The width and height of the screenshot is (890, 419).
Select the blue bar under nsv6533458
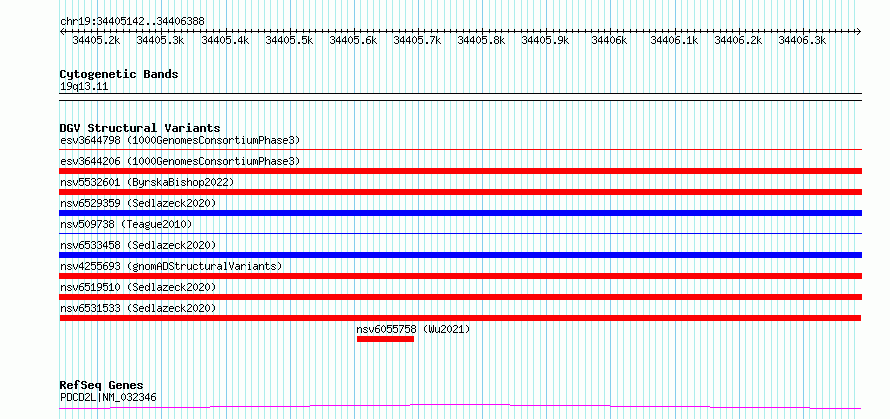click(461, 255)
